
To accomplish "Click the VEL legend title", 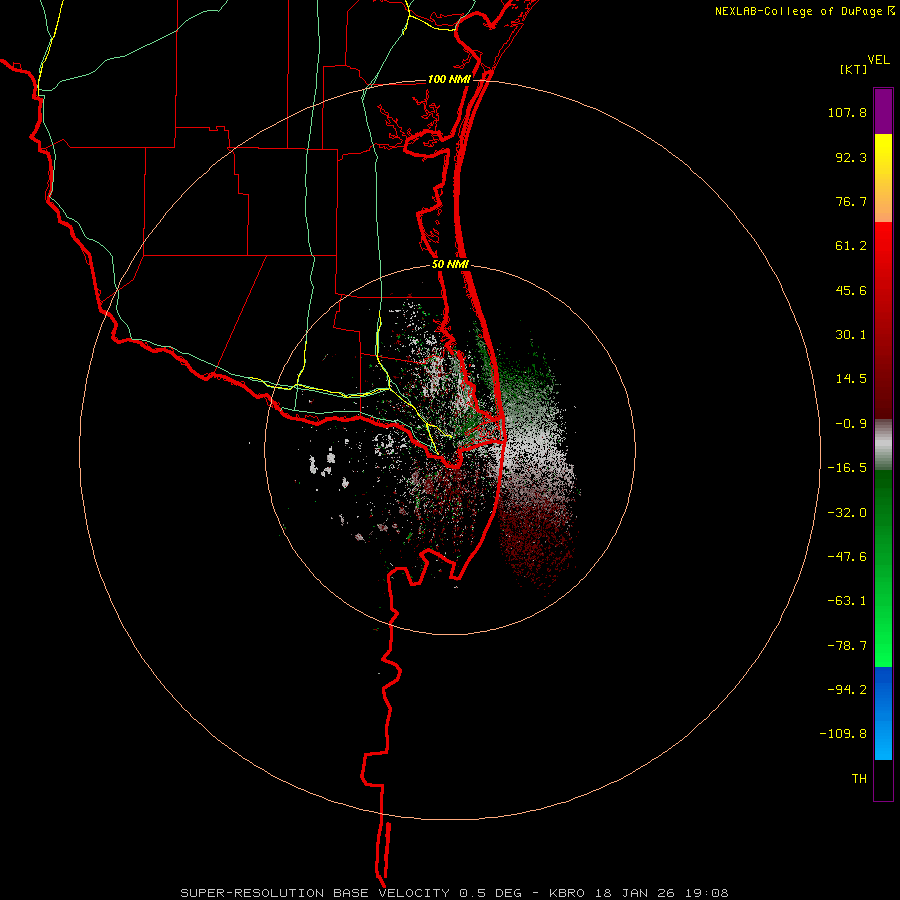I will point(878,60).
